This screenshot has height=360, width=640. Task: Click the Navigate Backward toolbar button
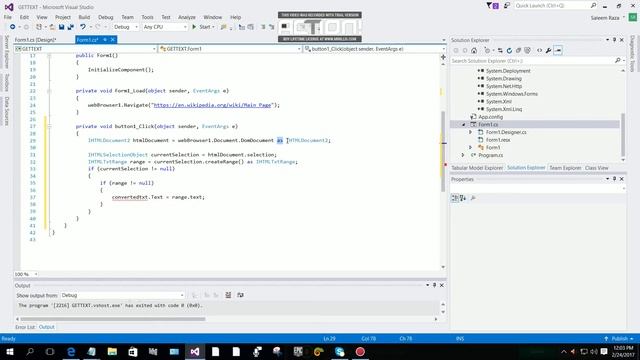13,27
